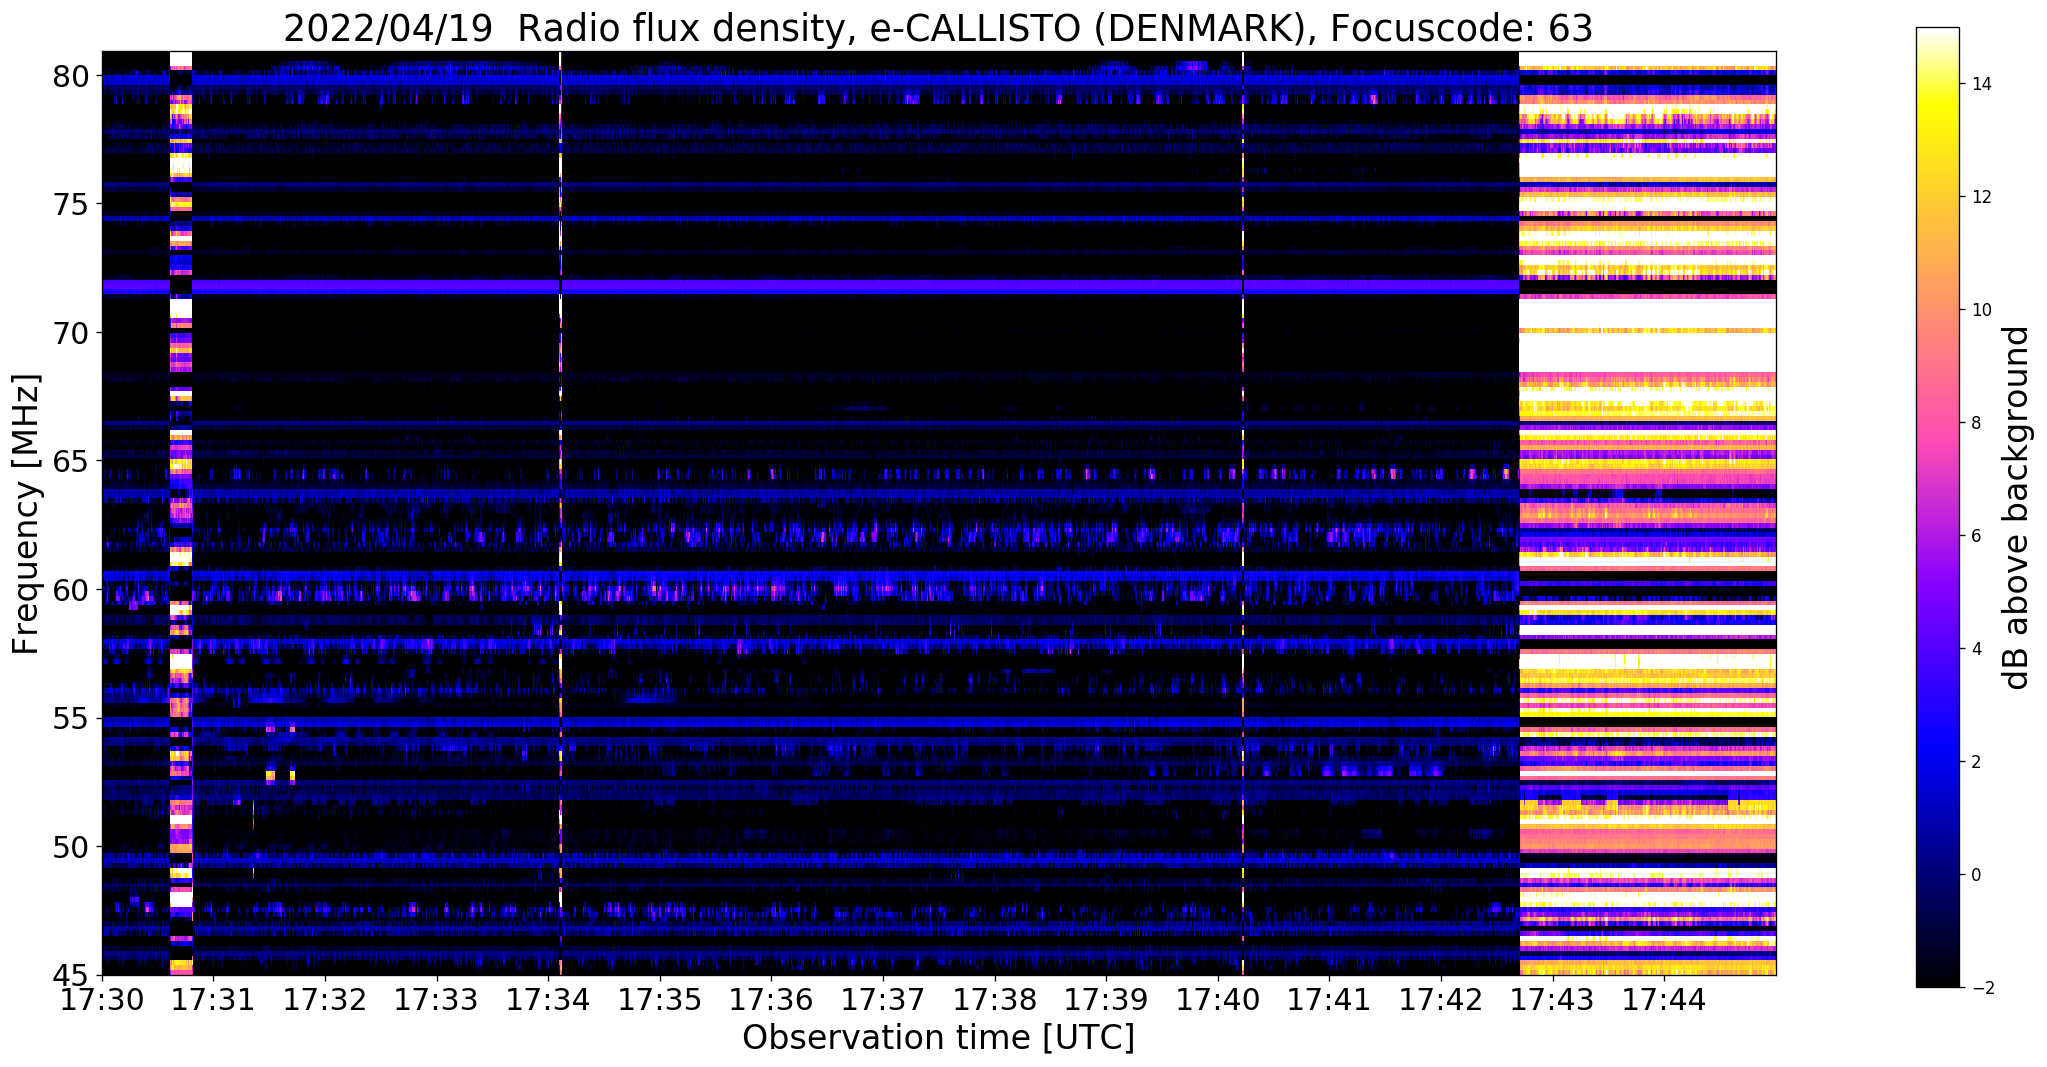Click the 50 MHz frequency tick label

(x=71, y=847)
